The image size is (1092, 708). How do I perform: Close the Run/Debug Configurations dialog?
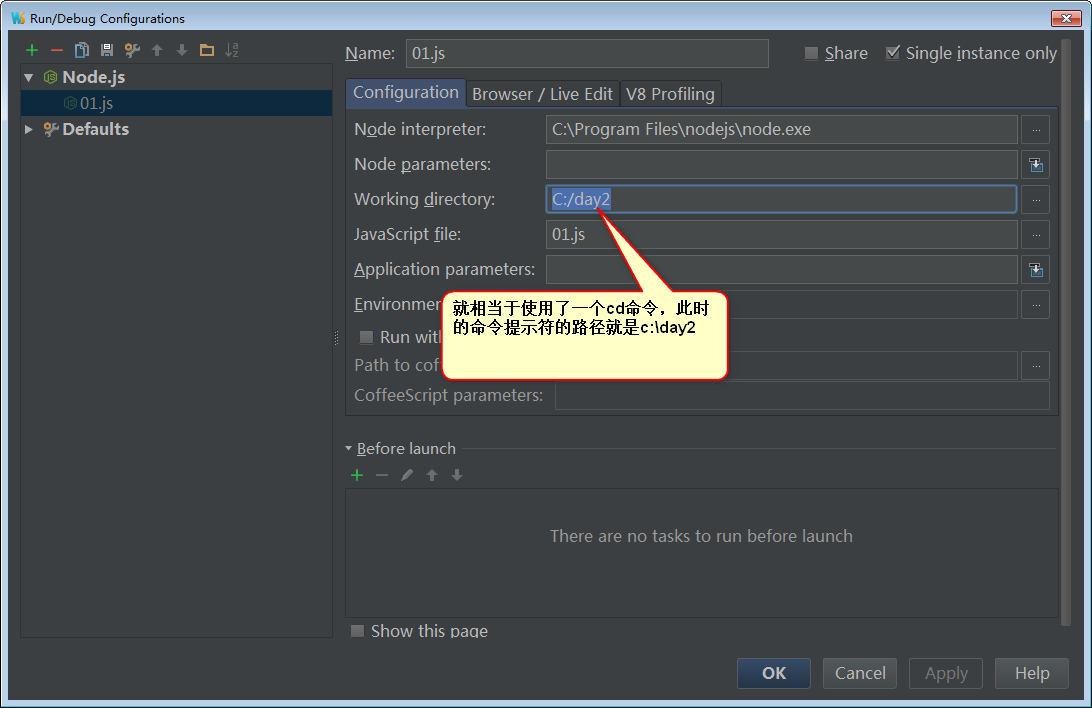pyautogui.click(x=1066, y=18)
